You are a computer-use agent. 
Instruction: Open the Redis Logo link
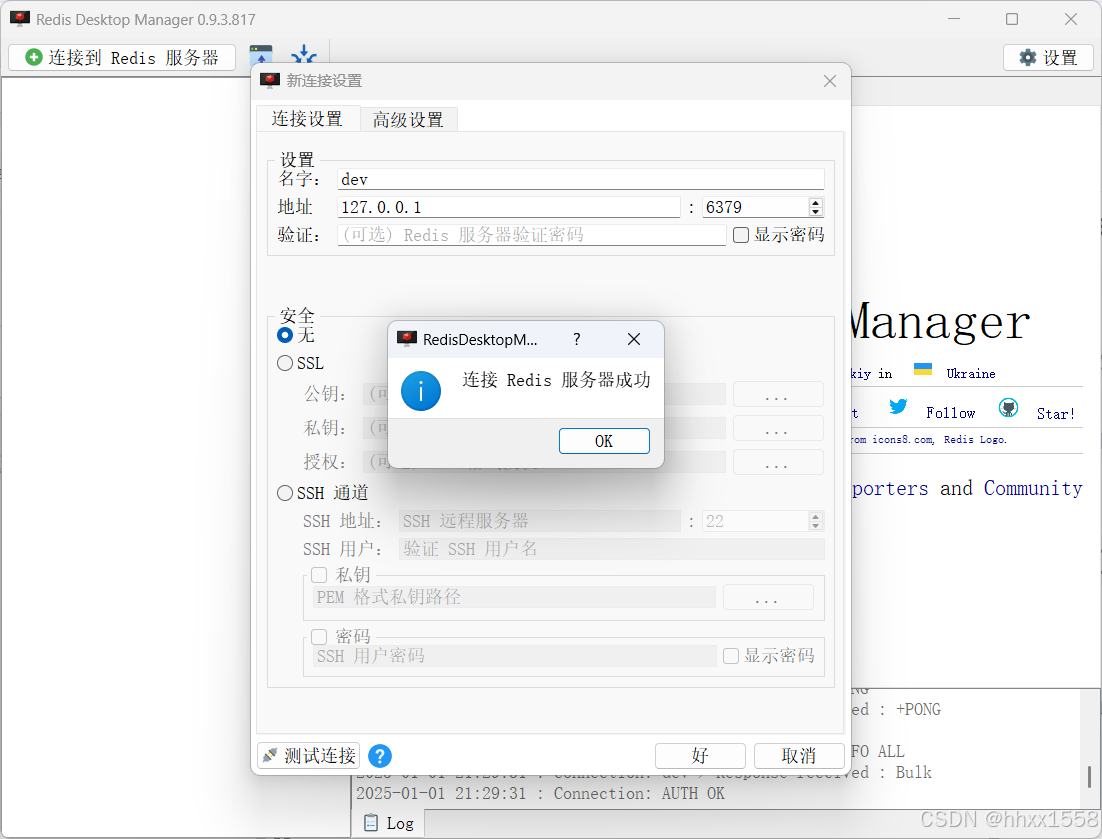click(975, 439)
